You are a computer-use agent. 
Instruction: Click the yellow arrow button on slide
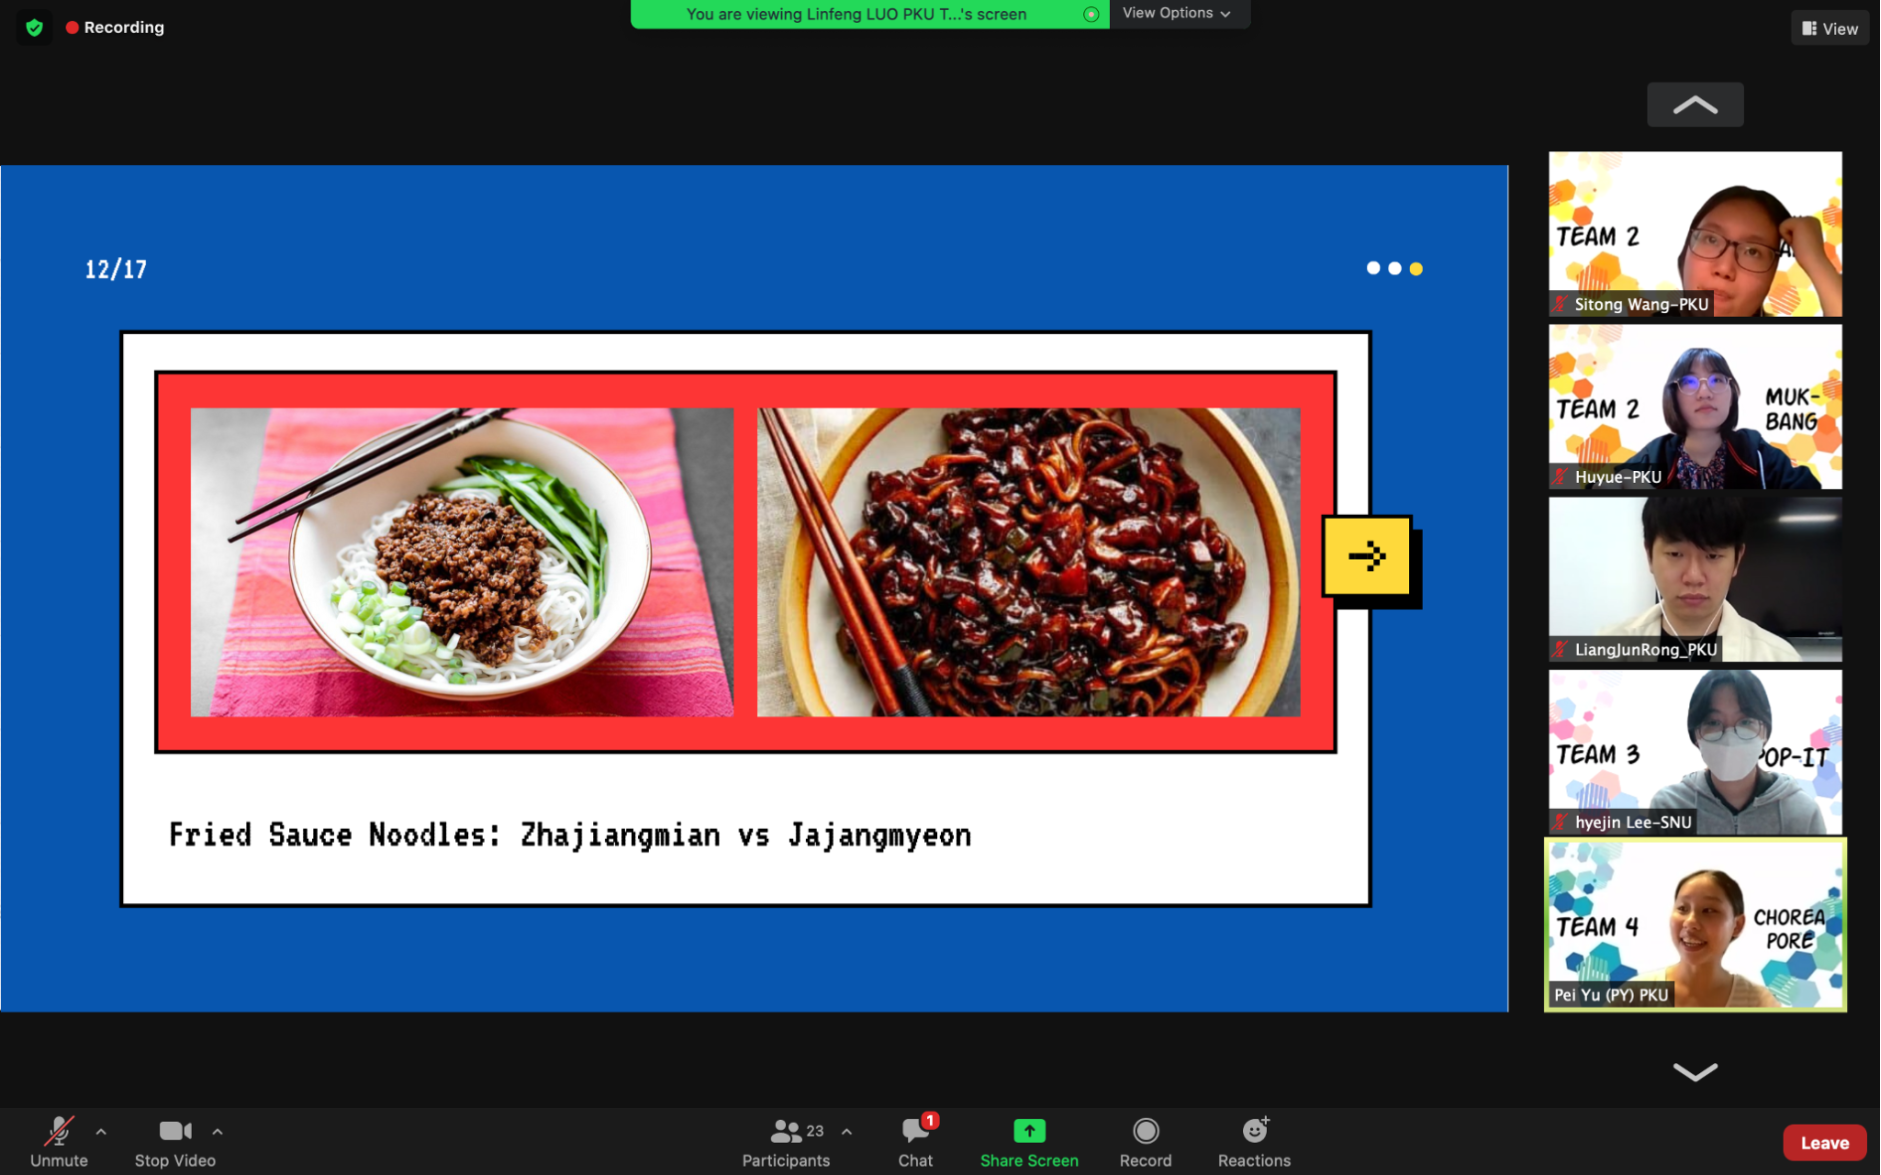[1367, 556]
